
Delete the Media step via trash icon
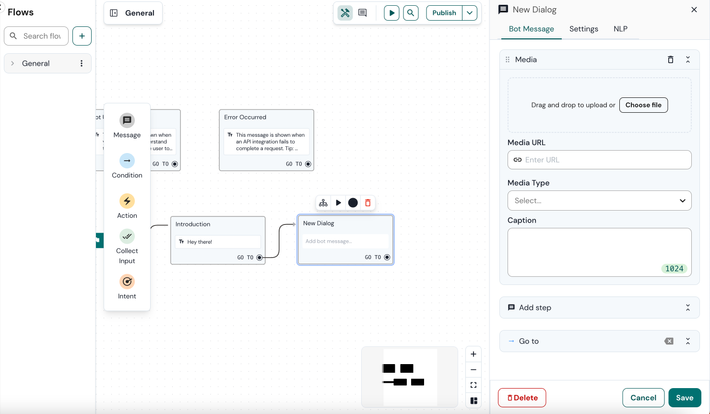[x=670, y=60]
